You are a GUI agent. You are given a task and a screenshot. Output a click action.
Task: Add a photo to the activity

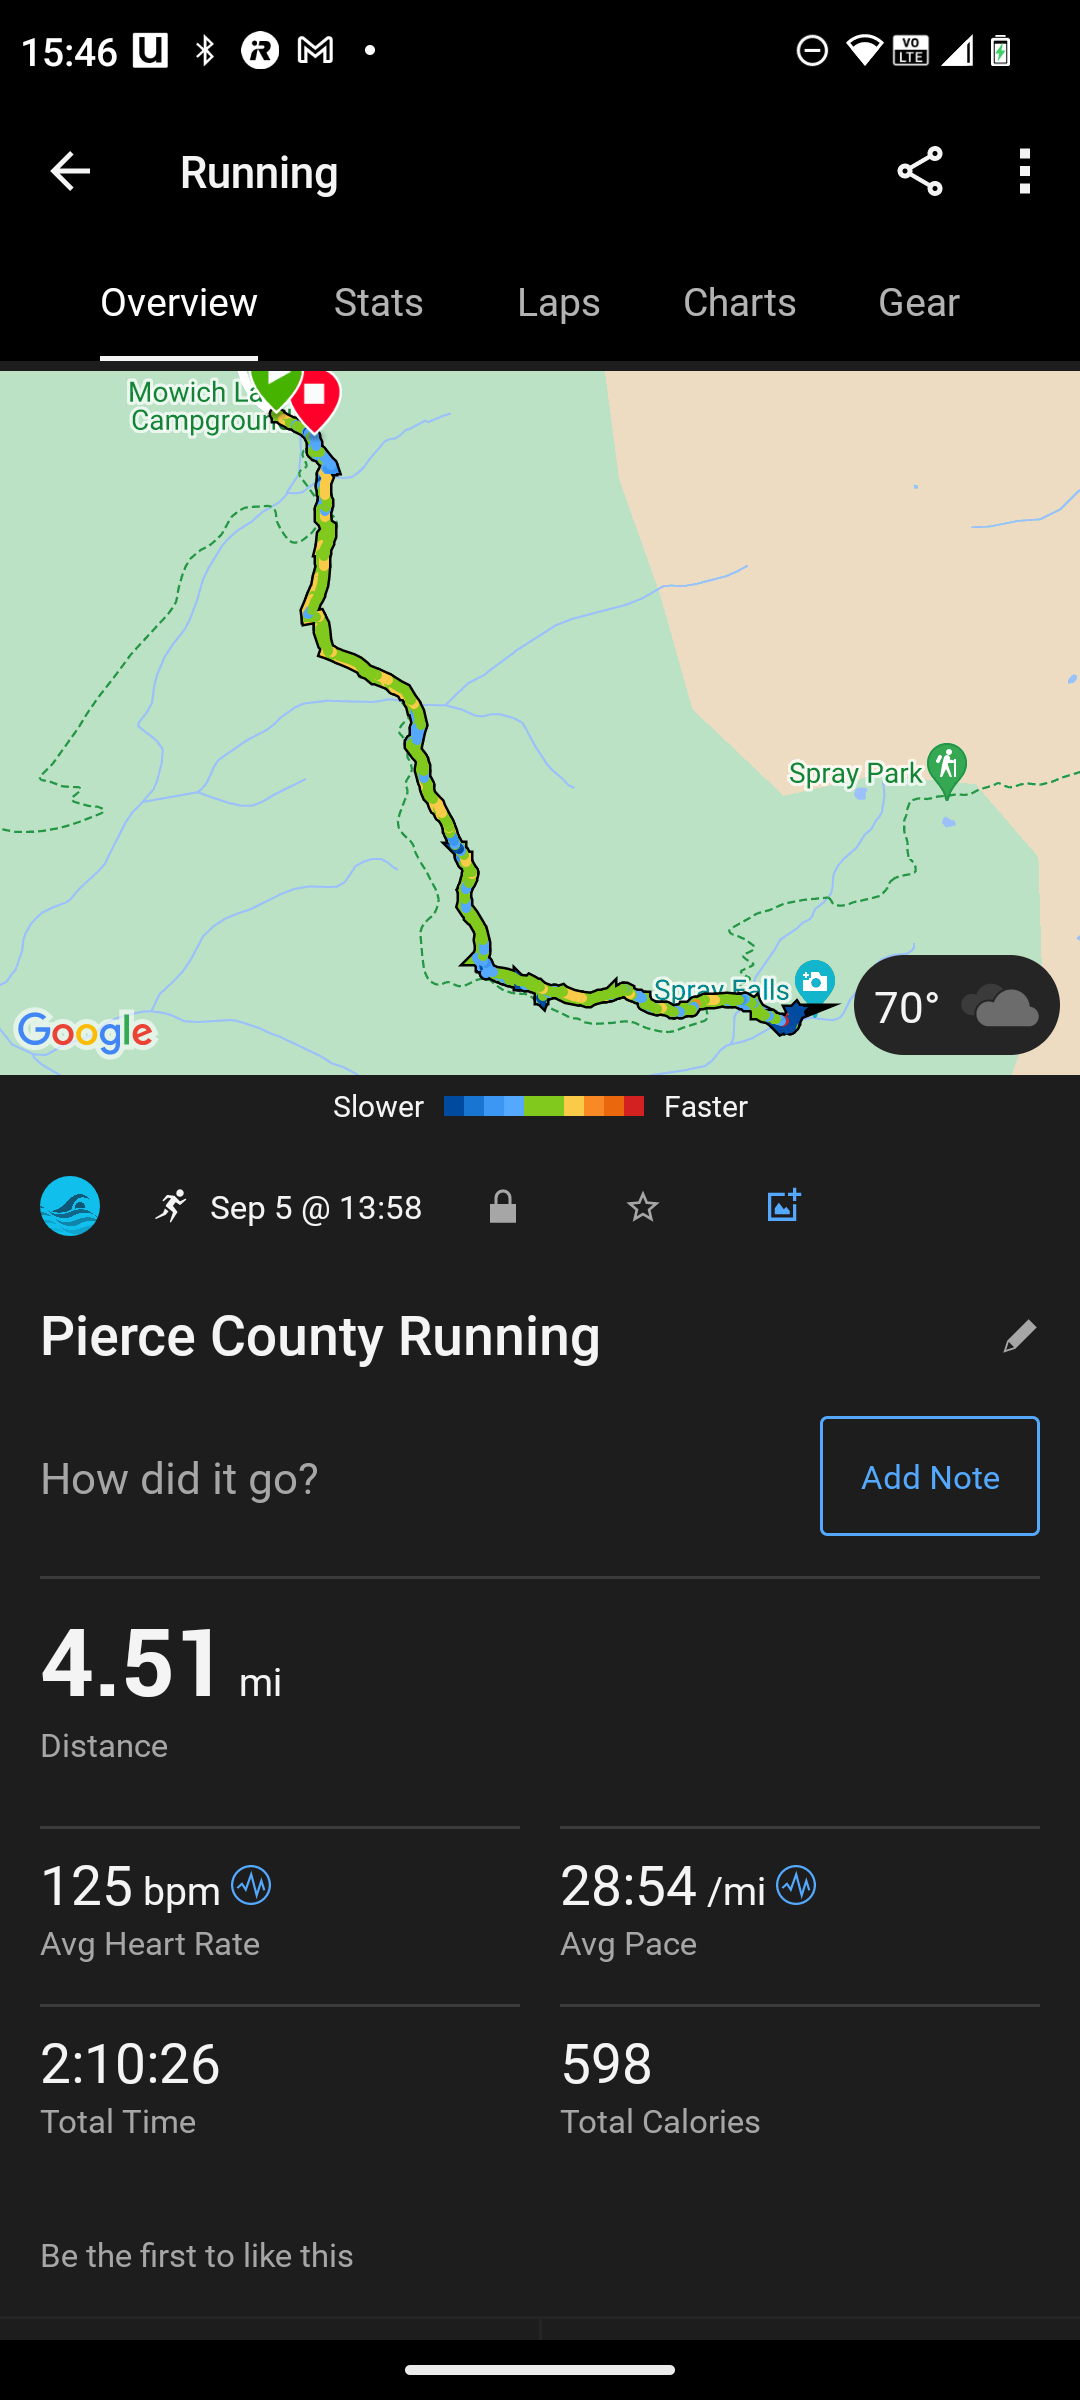click(x=783, y=1206)
